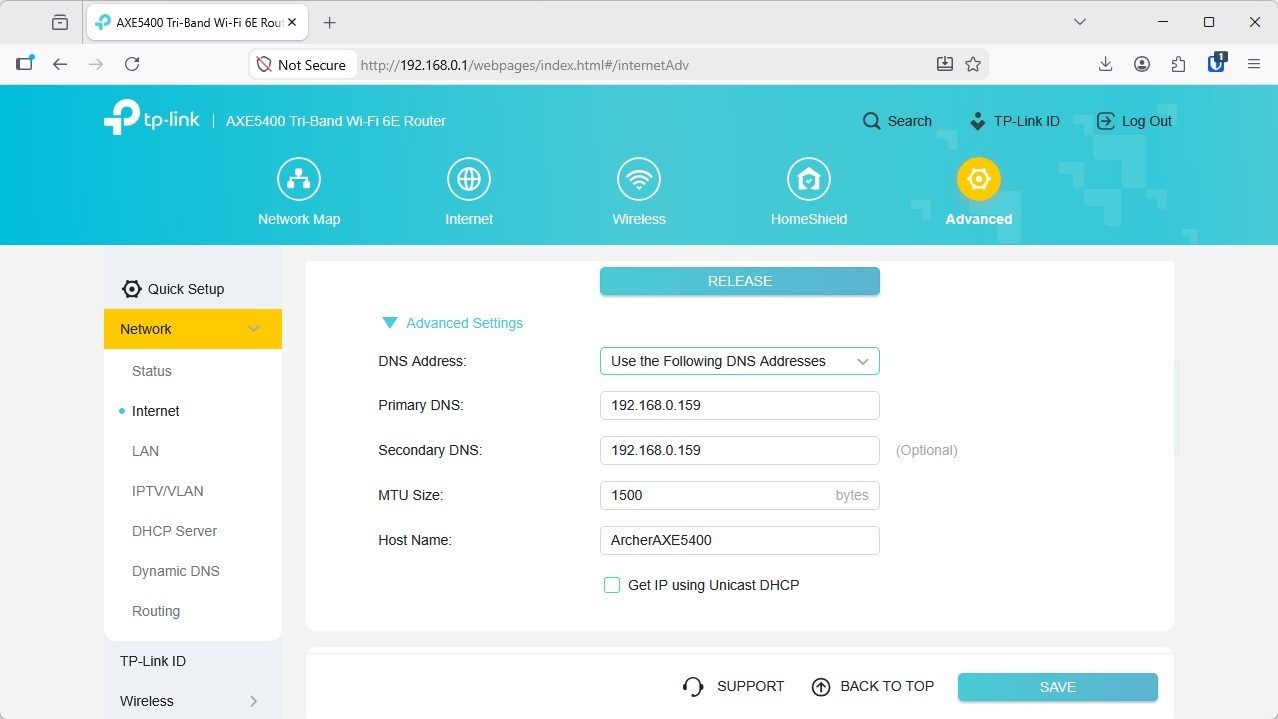Reload the page with refresh icon

(132, 64)
